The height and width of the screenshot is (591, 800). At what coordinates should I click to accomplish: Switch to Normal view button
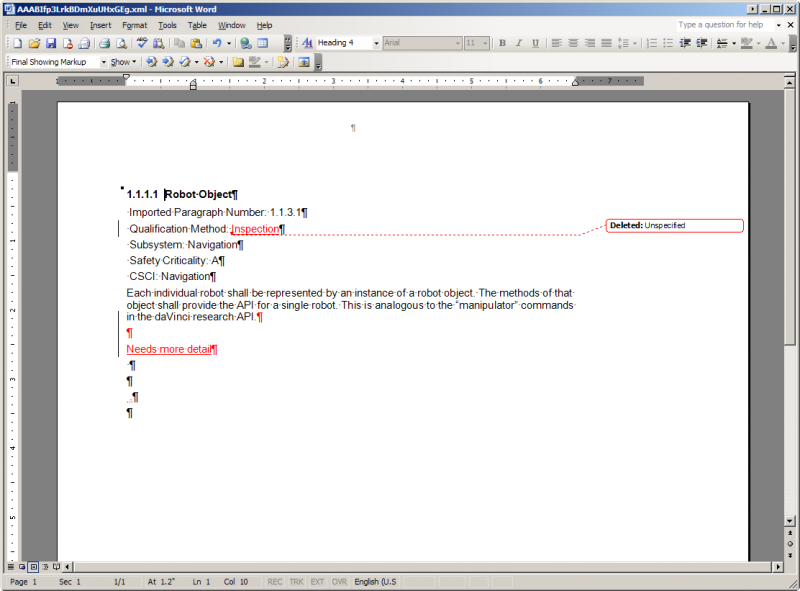pyautogui.click(x=10, y=567)
